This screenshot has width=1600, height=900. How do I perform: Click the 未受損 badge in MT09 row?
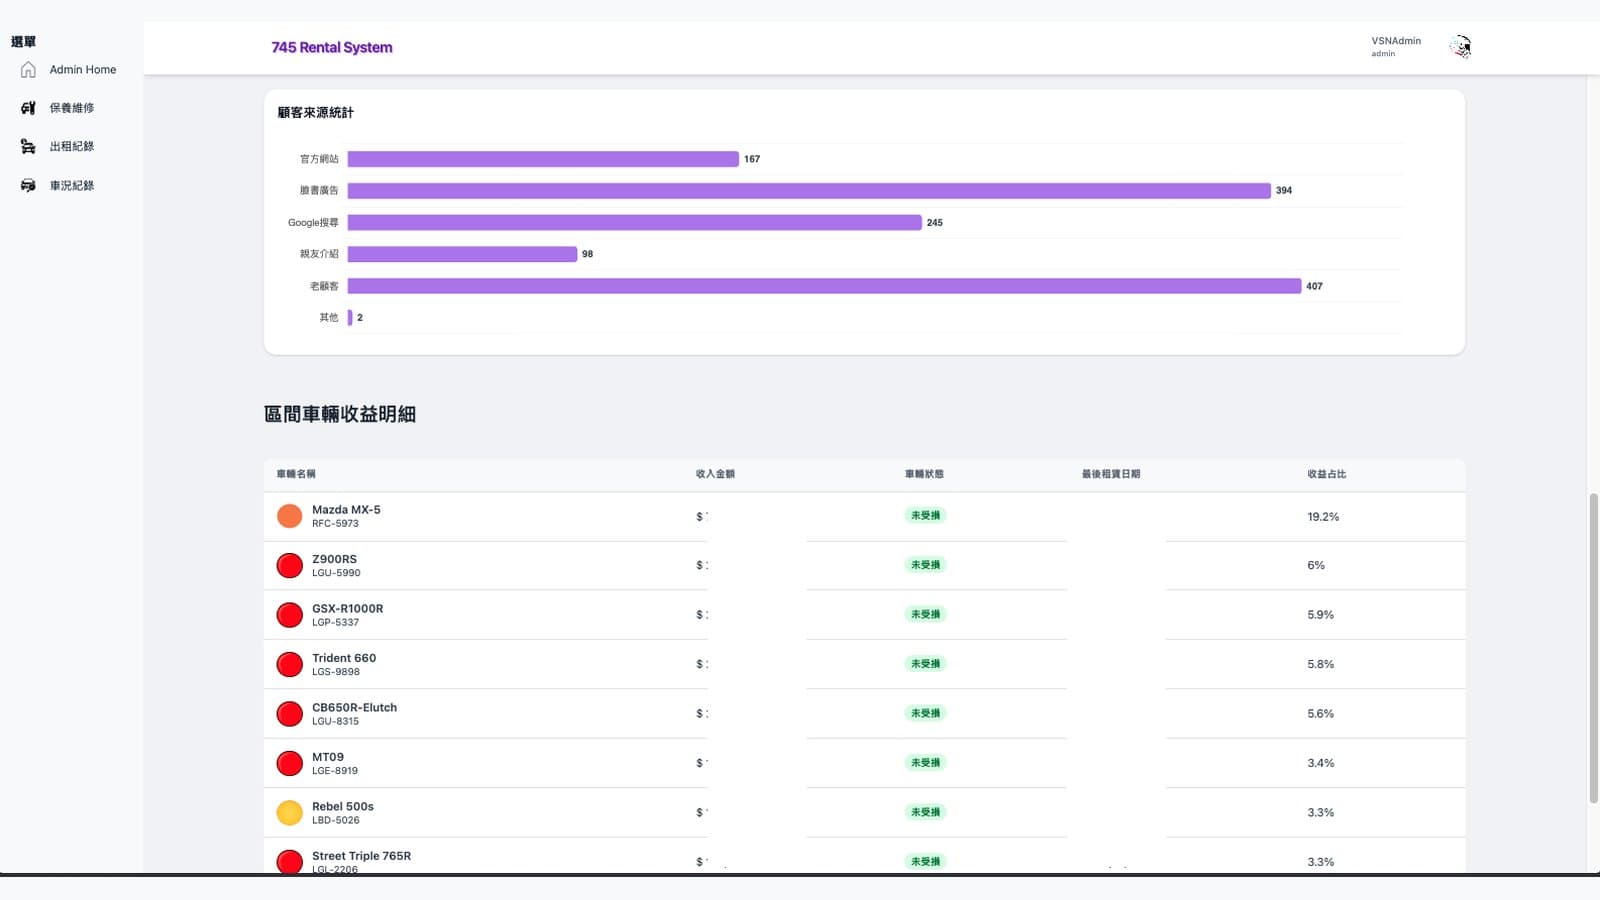tap(925, 763)
